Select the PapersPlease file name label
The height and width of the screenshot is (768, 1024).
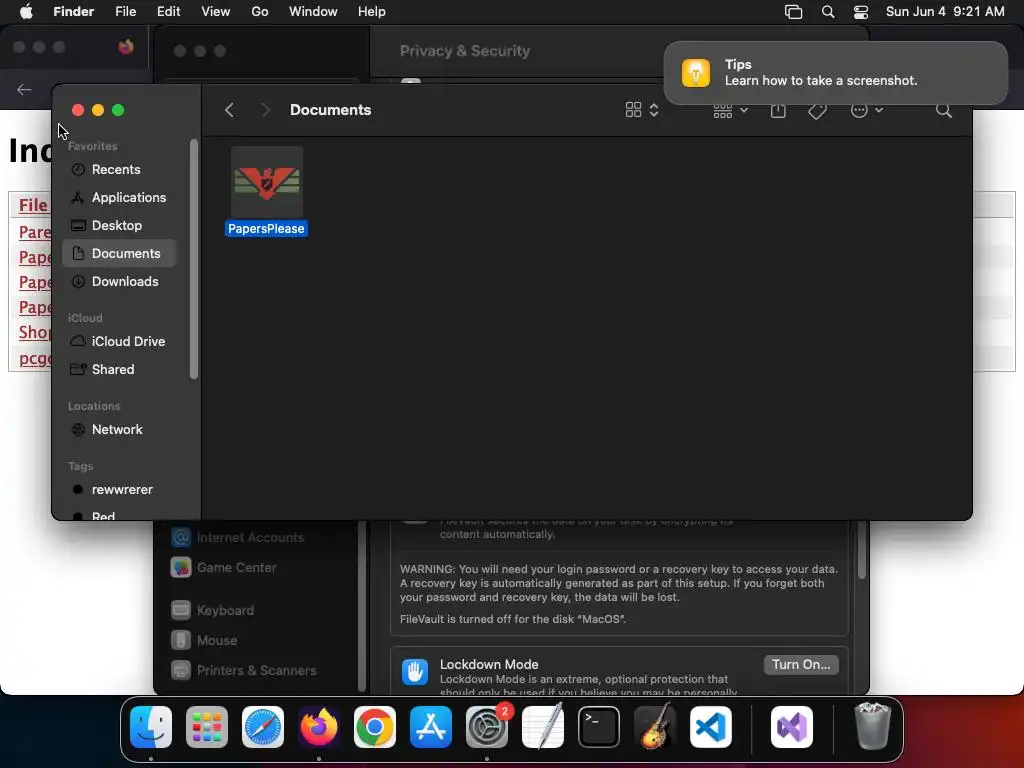tap(266, 229)
